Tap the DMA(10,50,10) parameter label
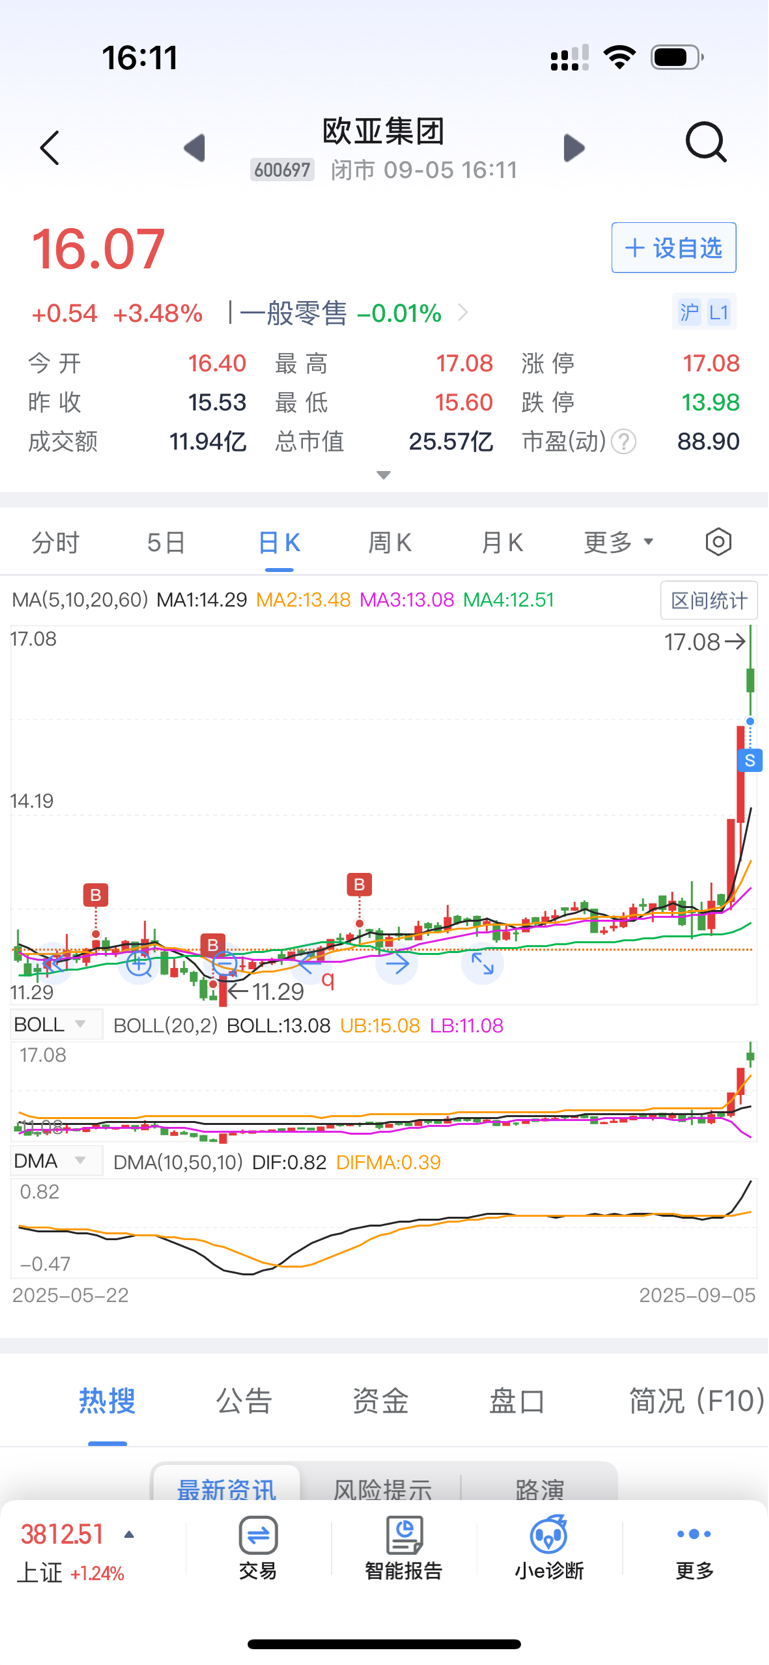769x1665 pixels. pyautogui.click(x=178, y=1162)
